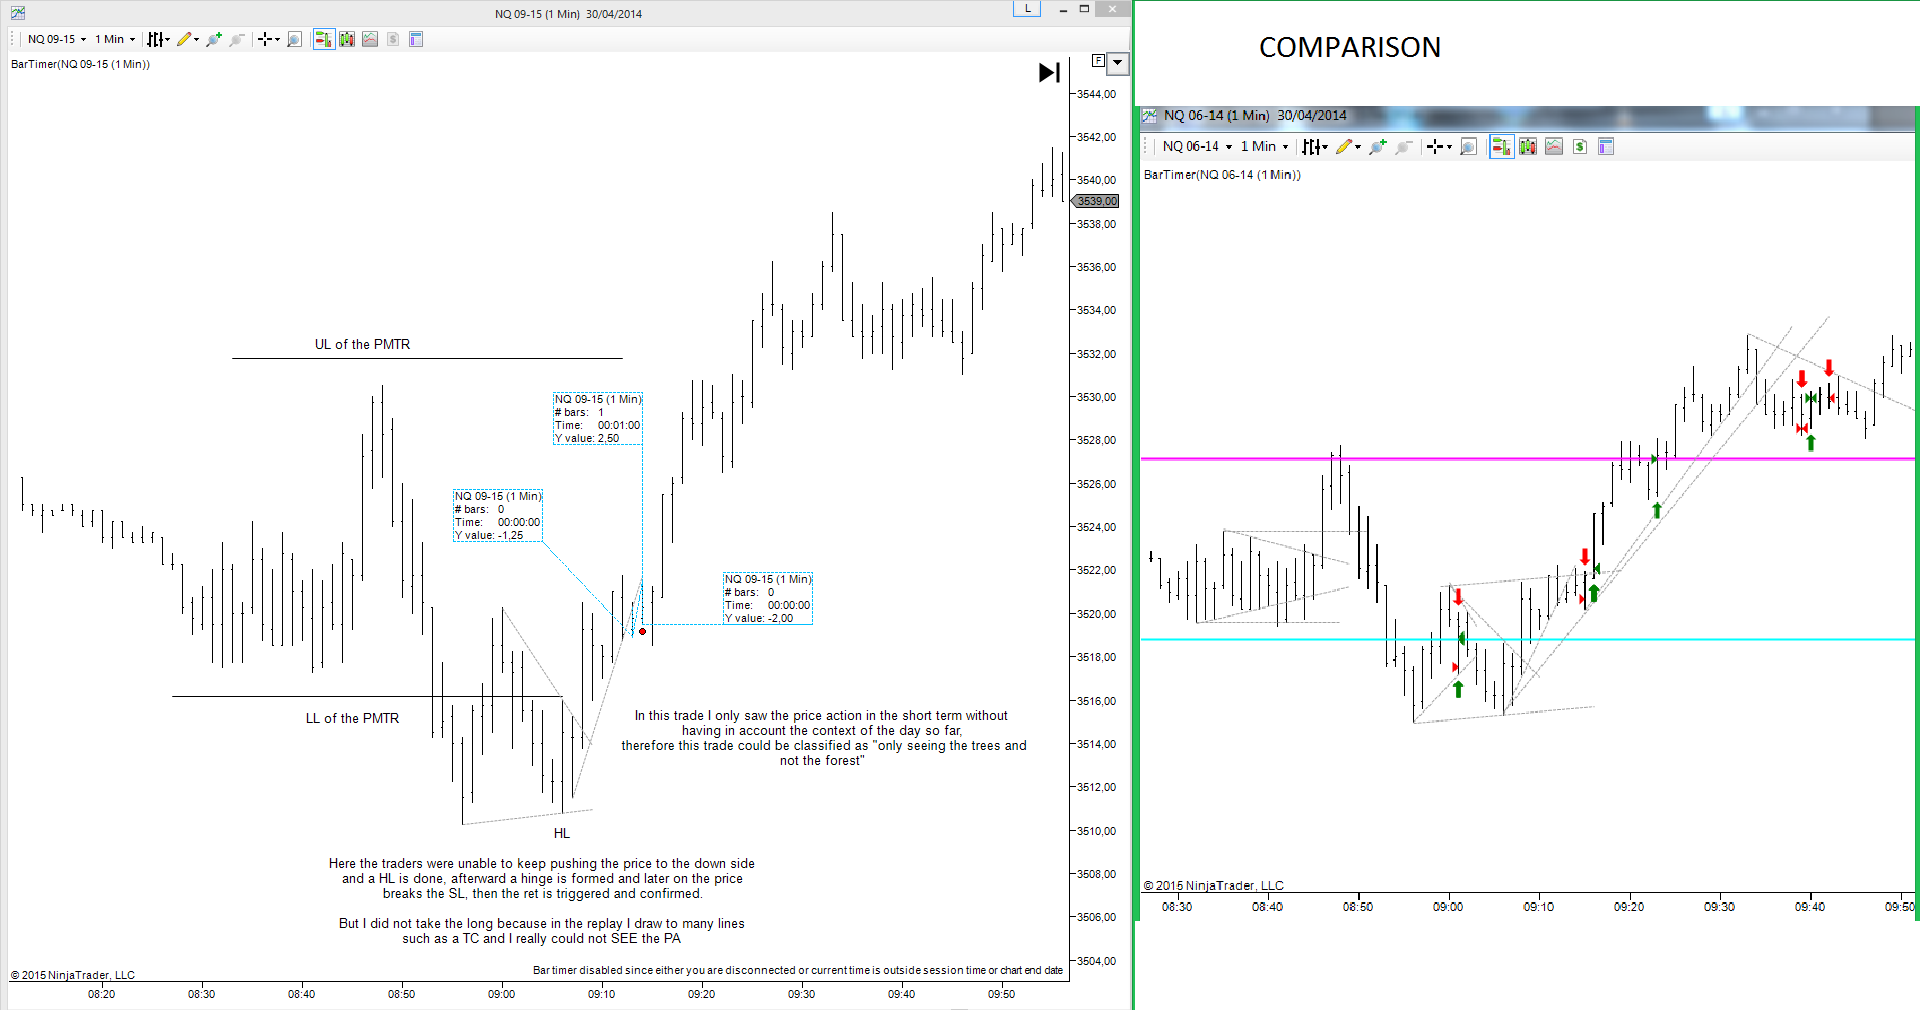Image resolution: width=1920 pixels, height=1010 pixels.
Task: Select the 'HL' text annotation
Action: [562, 833]
